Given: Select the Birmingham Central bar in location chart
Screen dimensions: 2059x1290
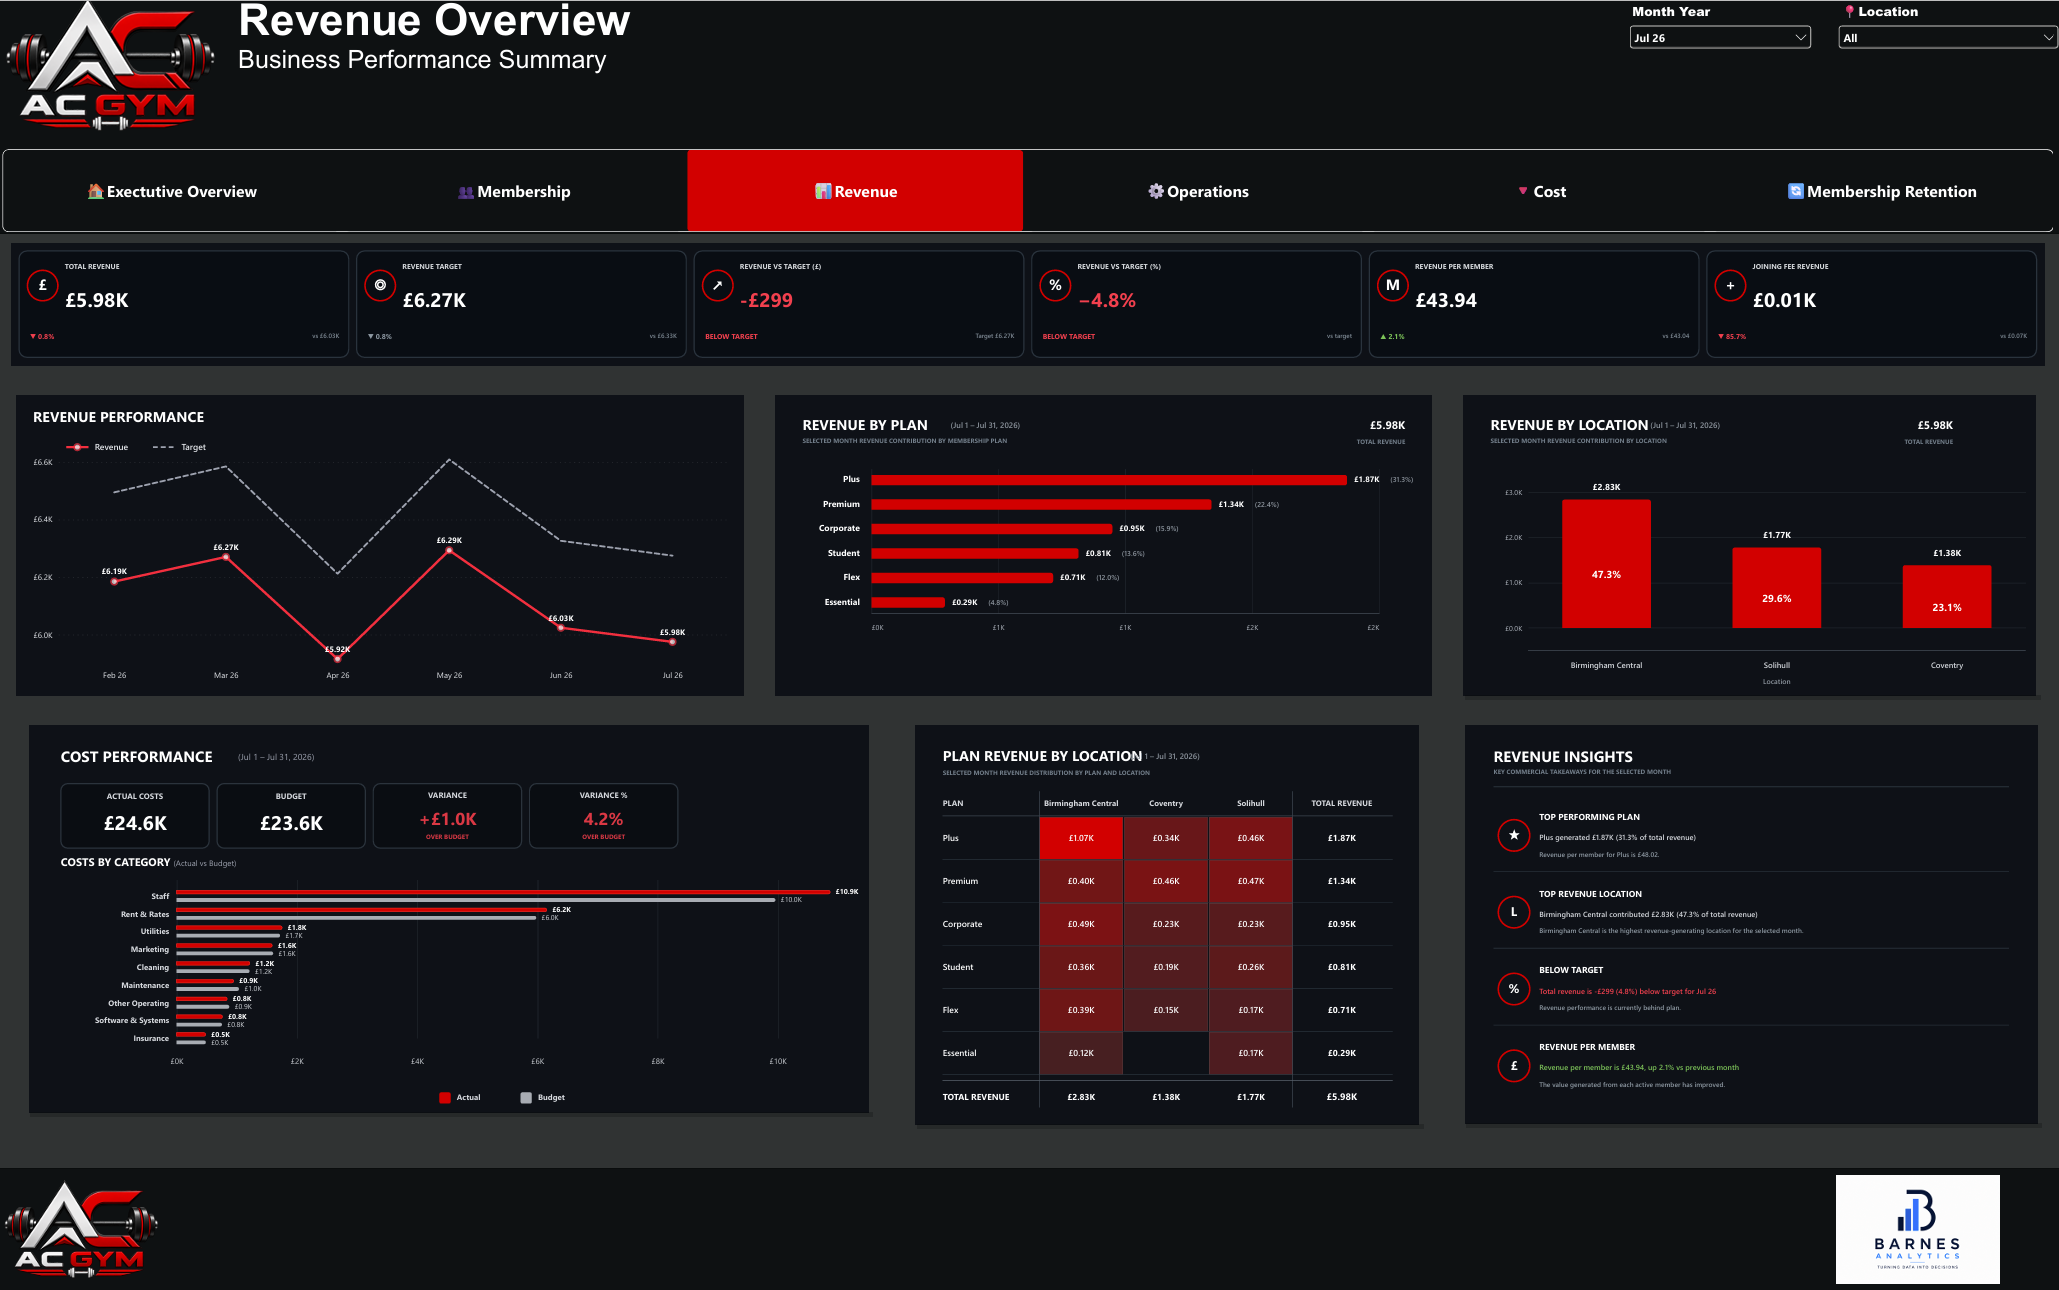Looking at the screenshot, I should [1606, 564].
